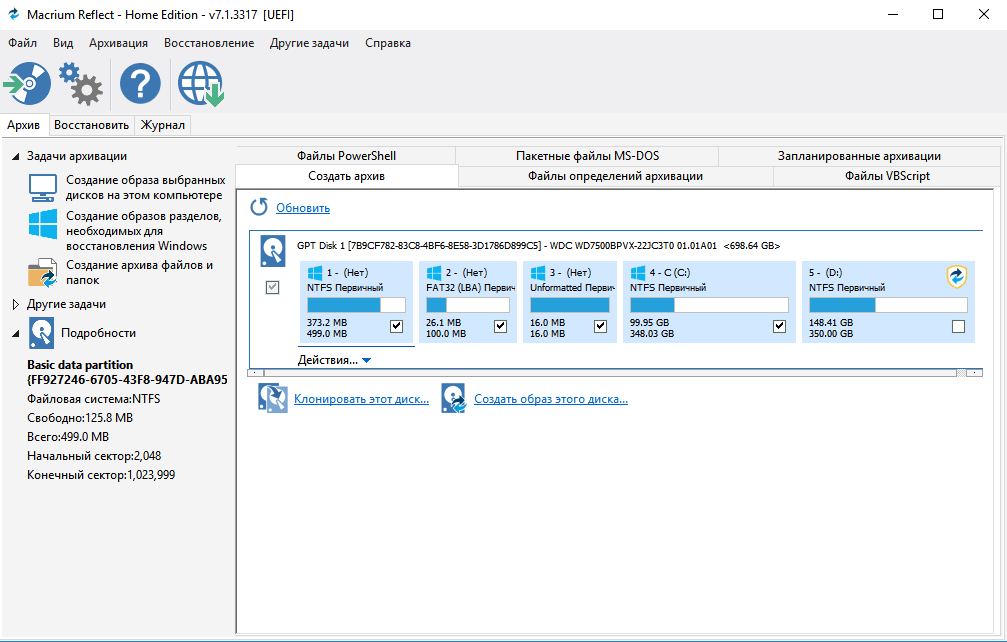Open the Пакетные файлы MS-DOS tab
This screenshot has height=642, width=1007.
587,156
